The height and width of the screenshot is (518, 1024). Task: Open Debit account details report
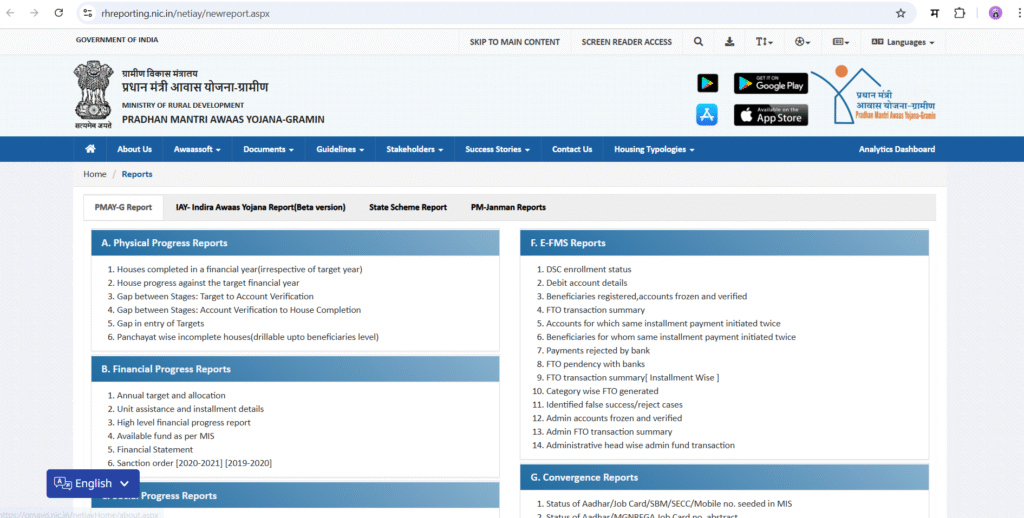click(x=586, y=283)
